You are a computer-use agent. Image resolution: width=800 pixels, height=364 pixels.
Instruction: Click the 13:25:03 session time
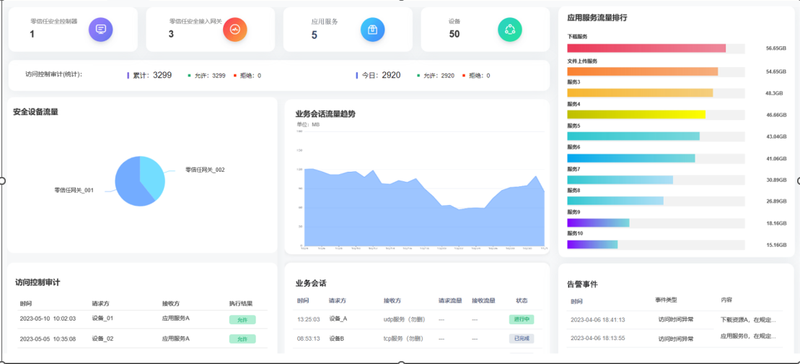(309, 319)
